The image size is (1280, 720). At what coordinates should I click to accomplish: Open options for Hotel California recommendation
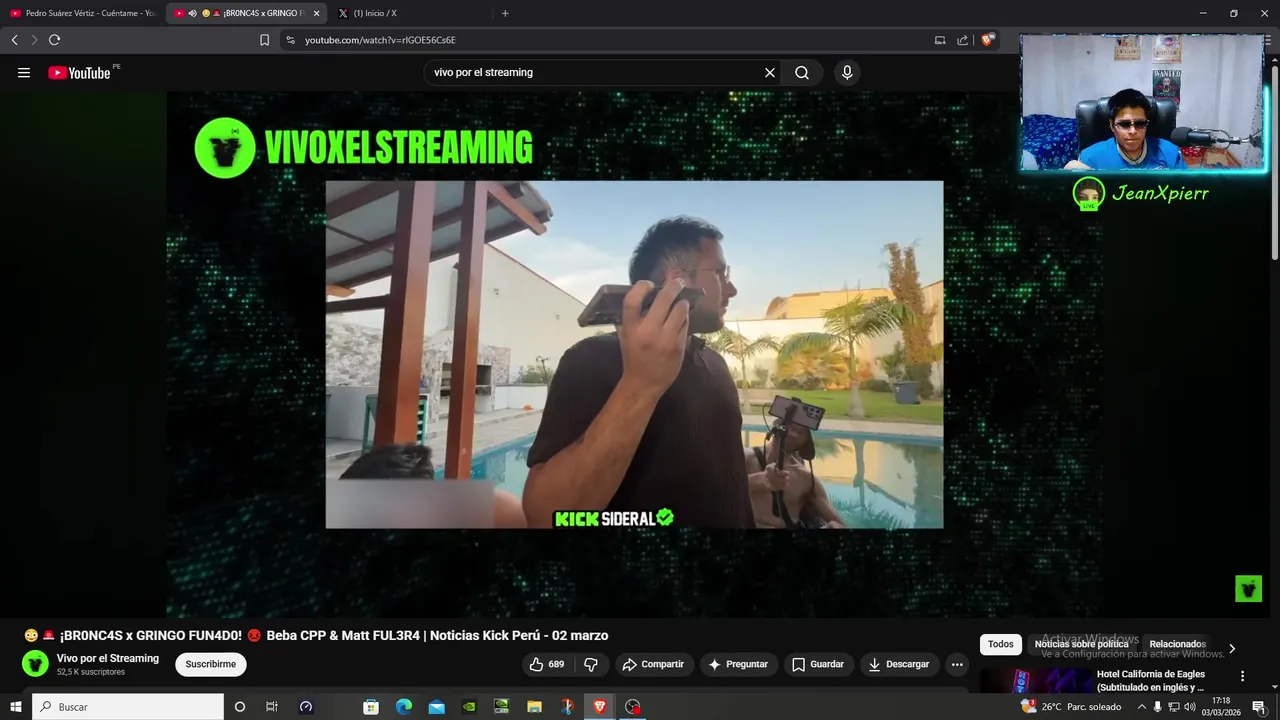(x=1242, y=676)
